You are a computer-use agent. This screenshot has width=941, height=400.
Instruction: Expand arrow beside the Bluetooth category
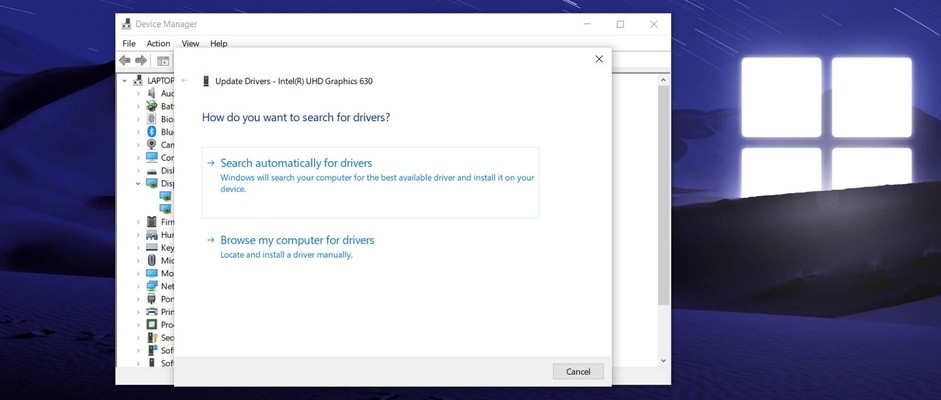137,132
